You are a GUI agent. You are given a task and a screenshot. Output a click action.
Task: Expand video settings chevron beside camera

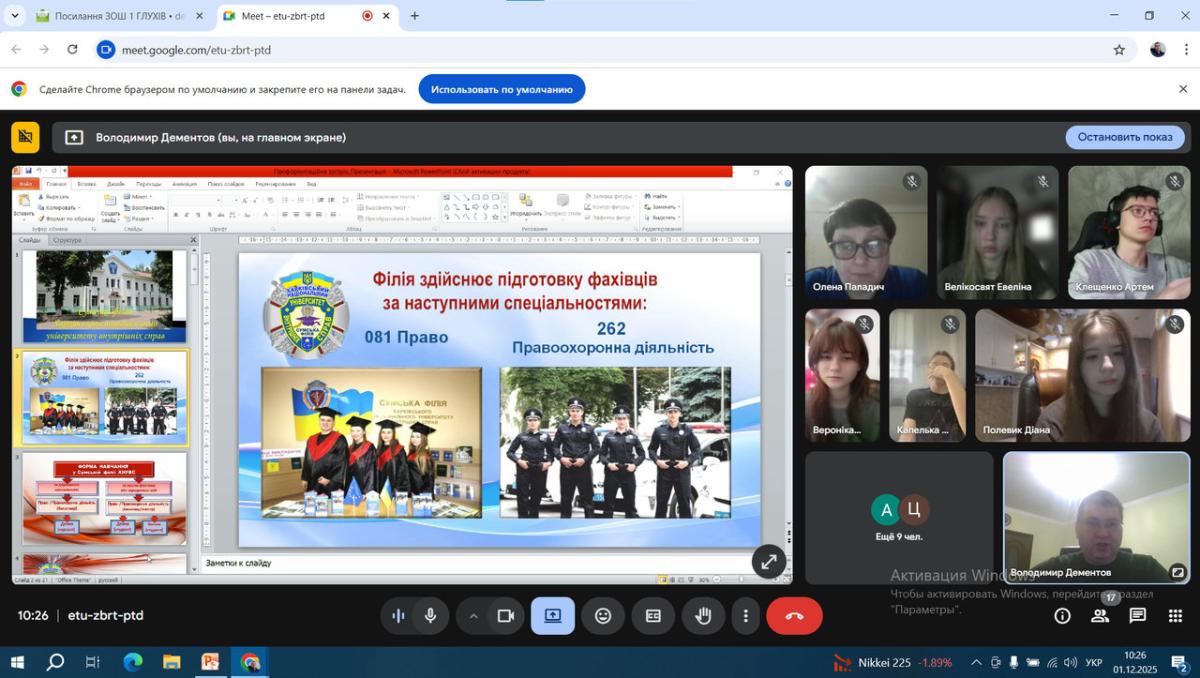pos(474,616)
